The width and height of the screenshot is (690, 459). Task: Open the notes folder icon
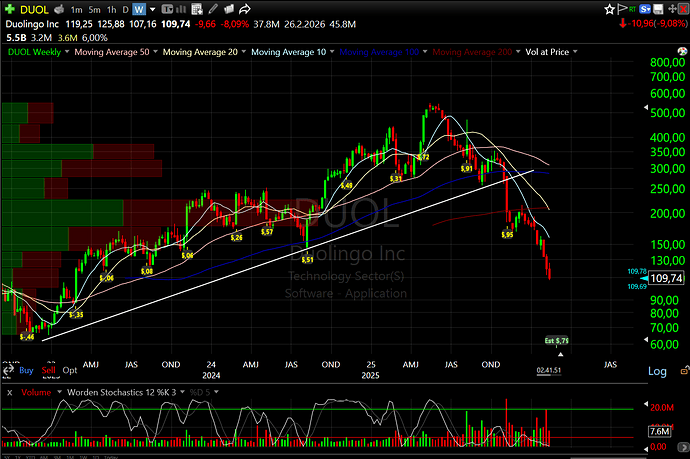coord(229,9)
